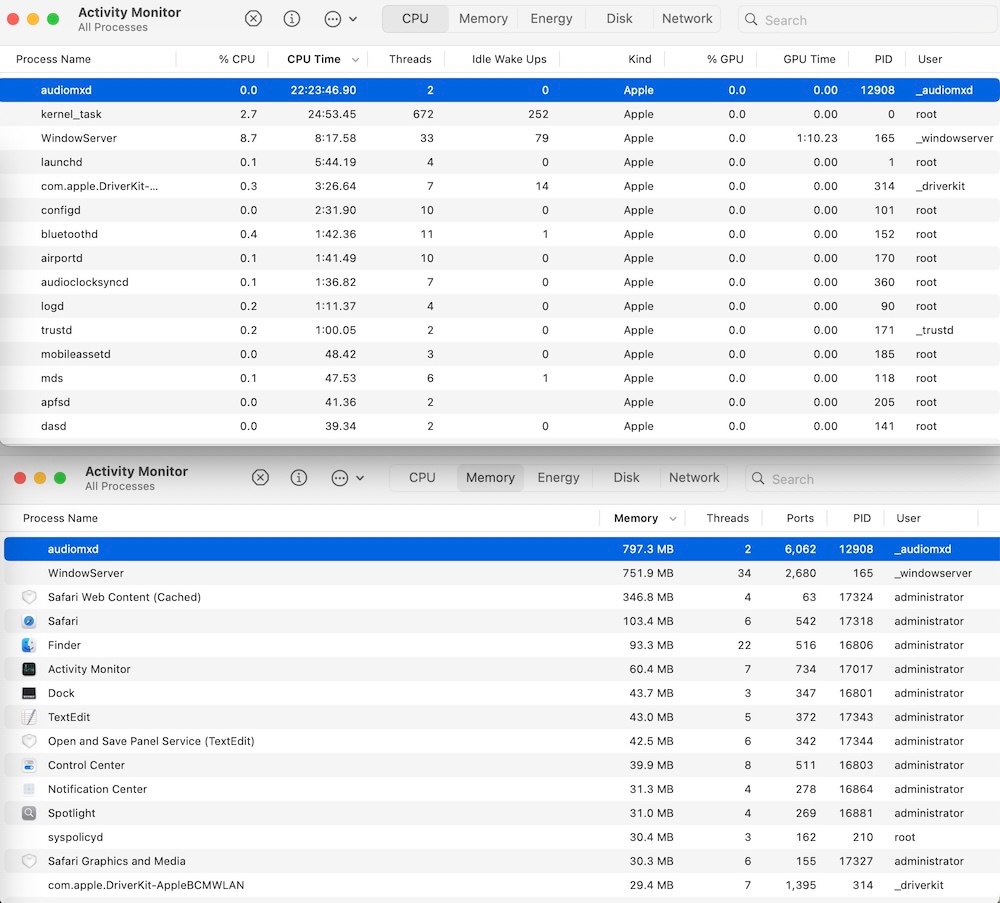Sort by % GPU column header

coord(710,59)
